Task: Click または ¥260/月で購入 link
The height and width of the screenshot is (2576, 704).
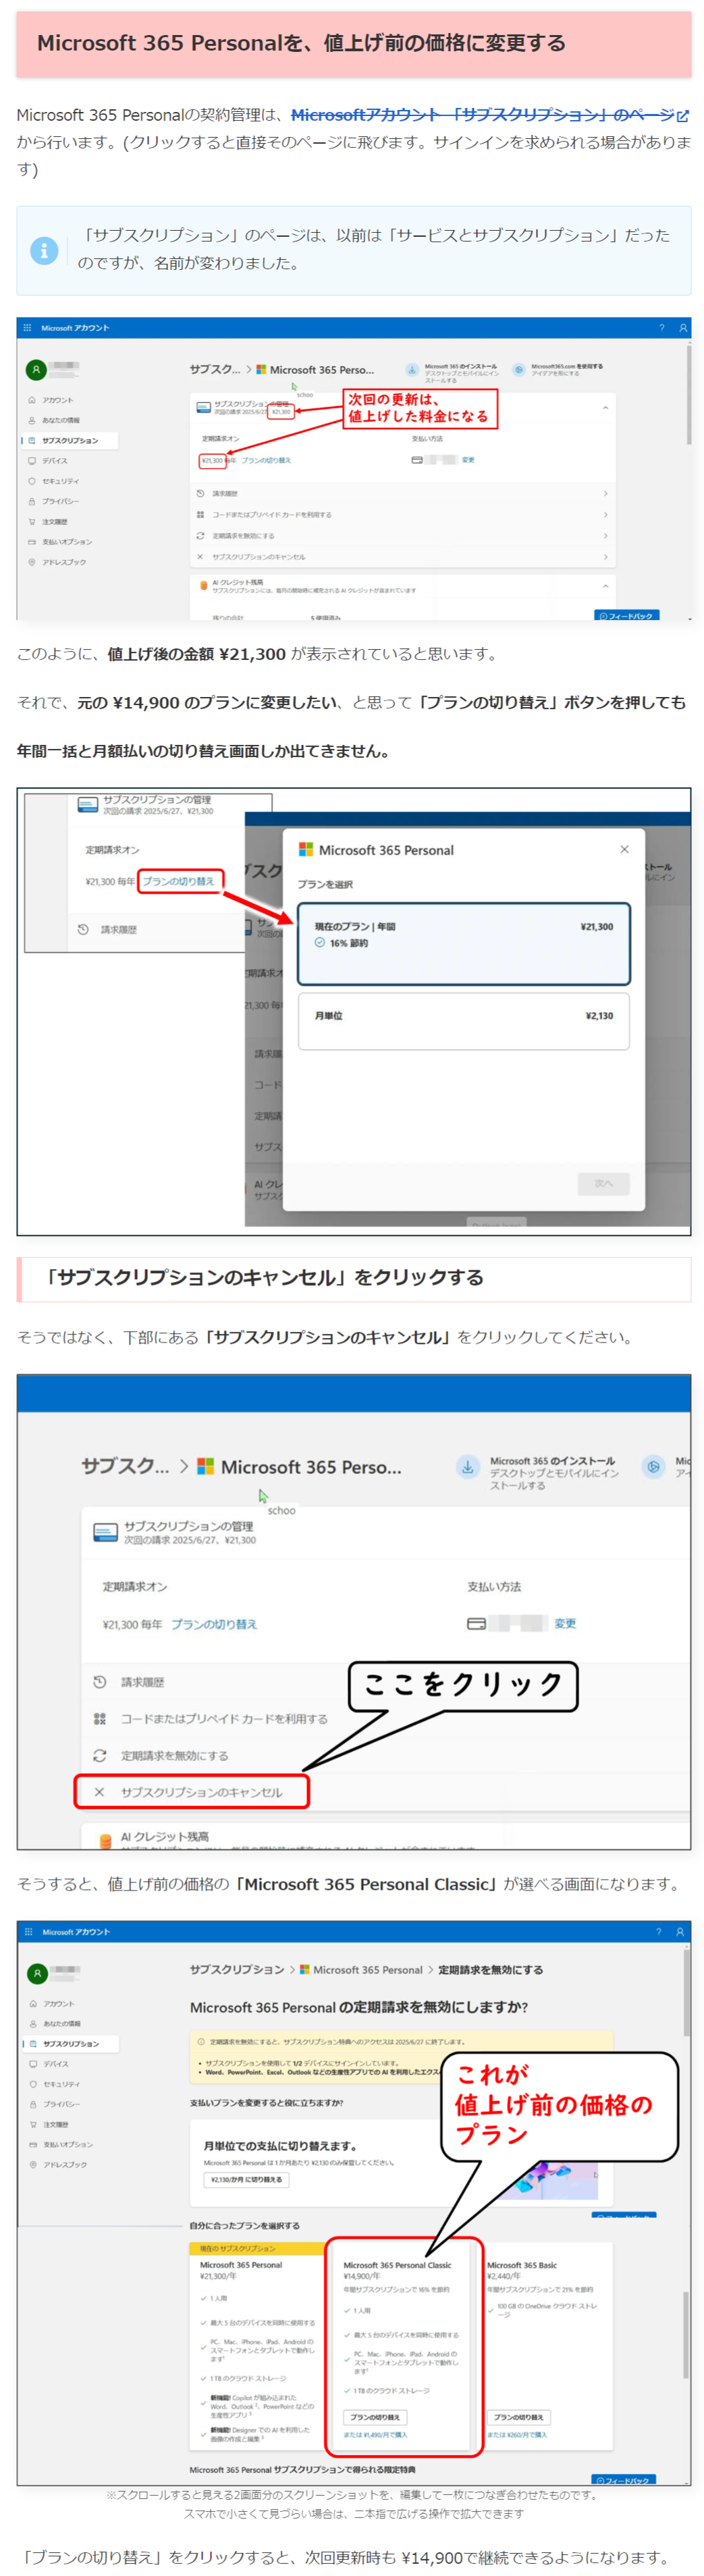Action: [x=517, y=2434]
